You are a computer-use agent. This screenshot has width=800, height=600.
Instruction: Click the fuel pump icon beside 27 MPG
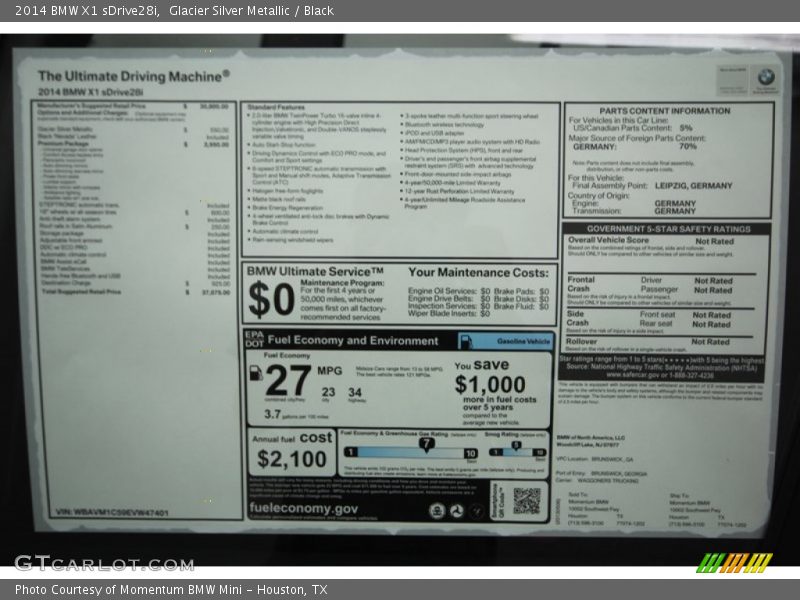256,374
